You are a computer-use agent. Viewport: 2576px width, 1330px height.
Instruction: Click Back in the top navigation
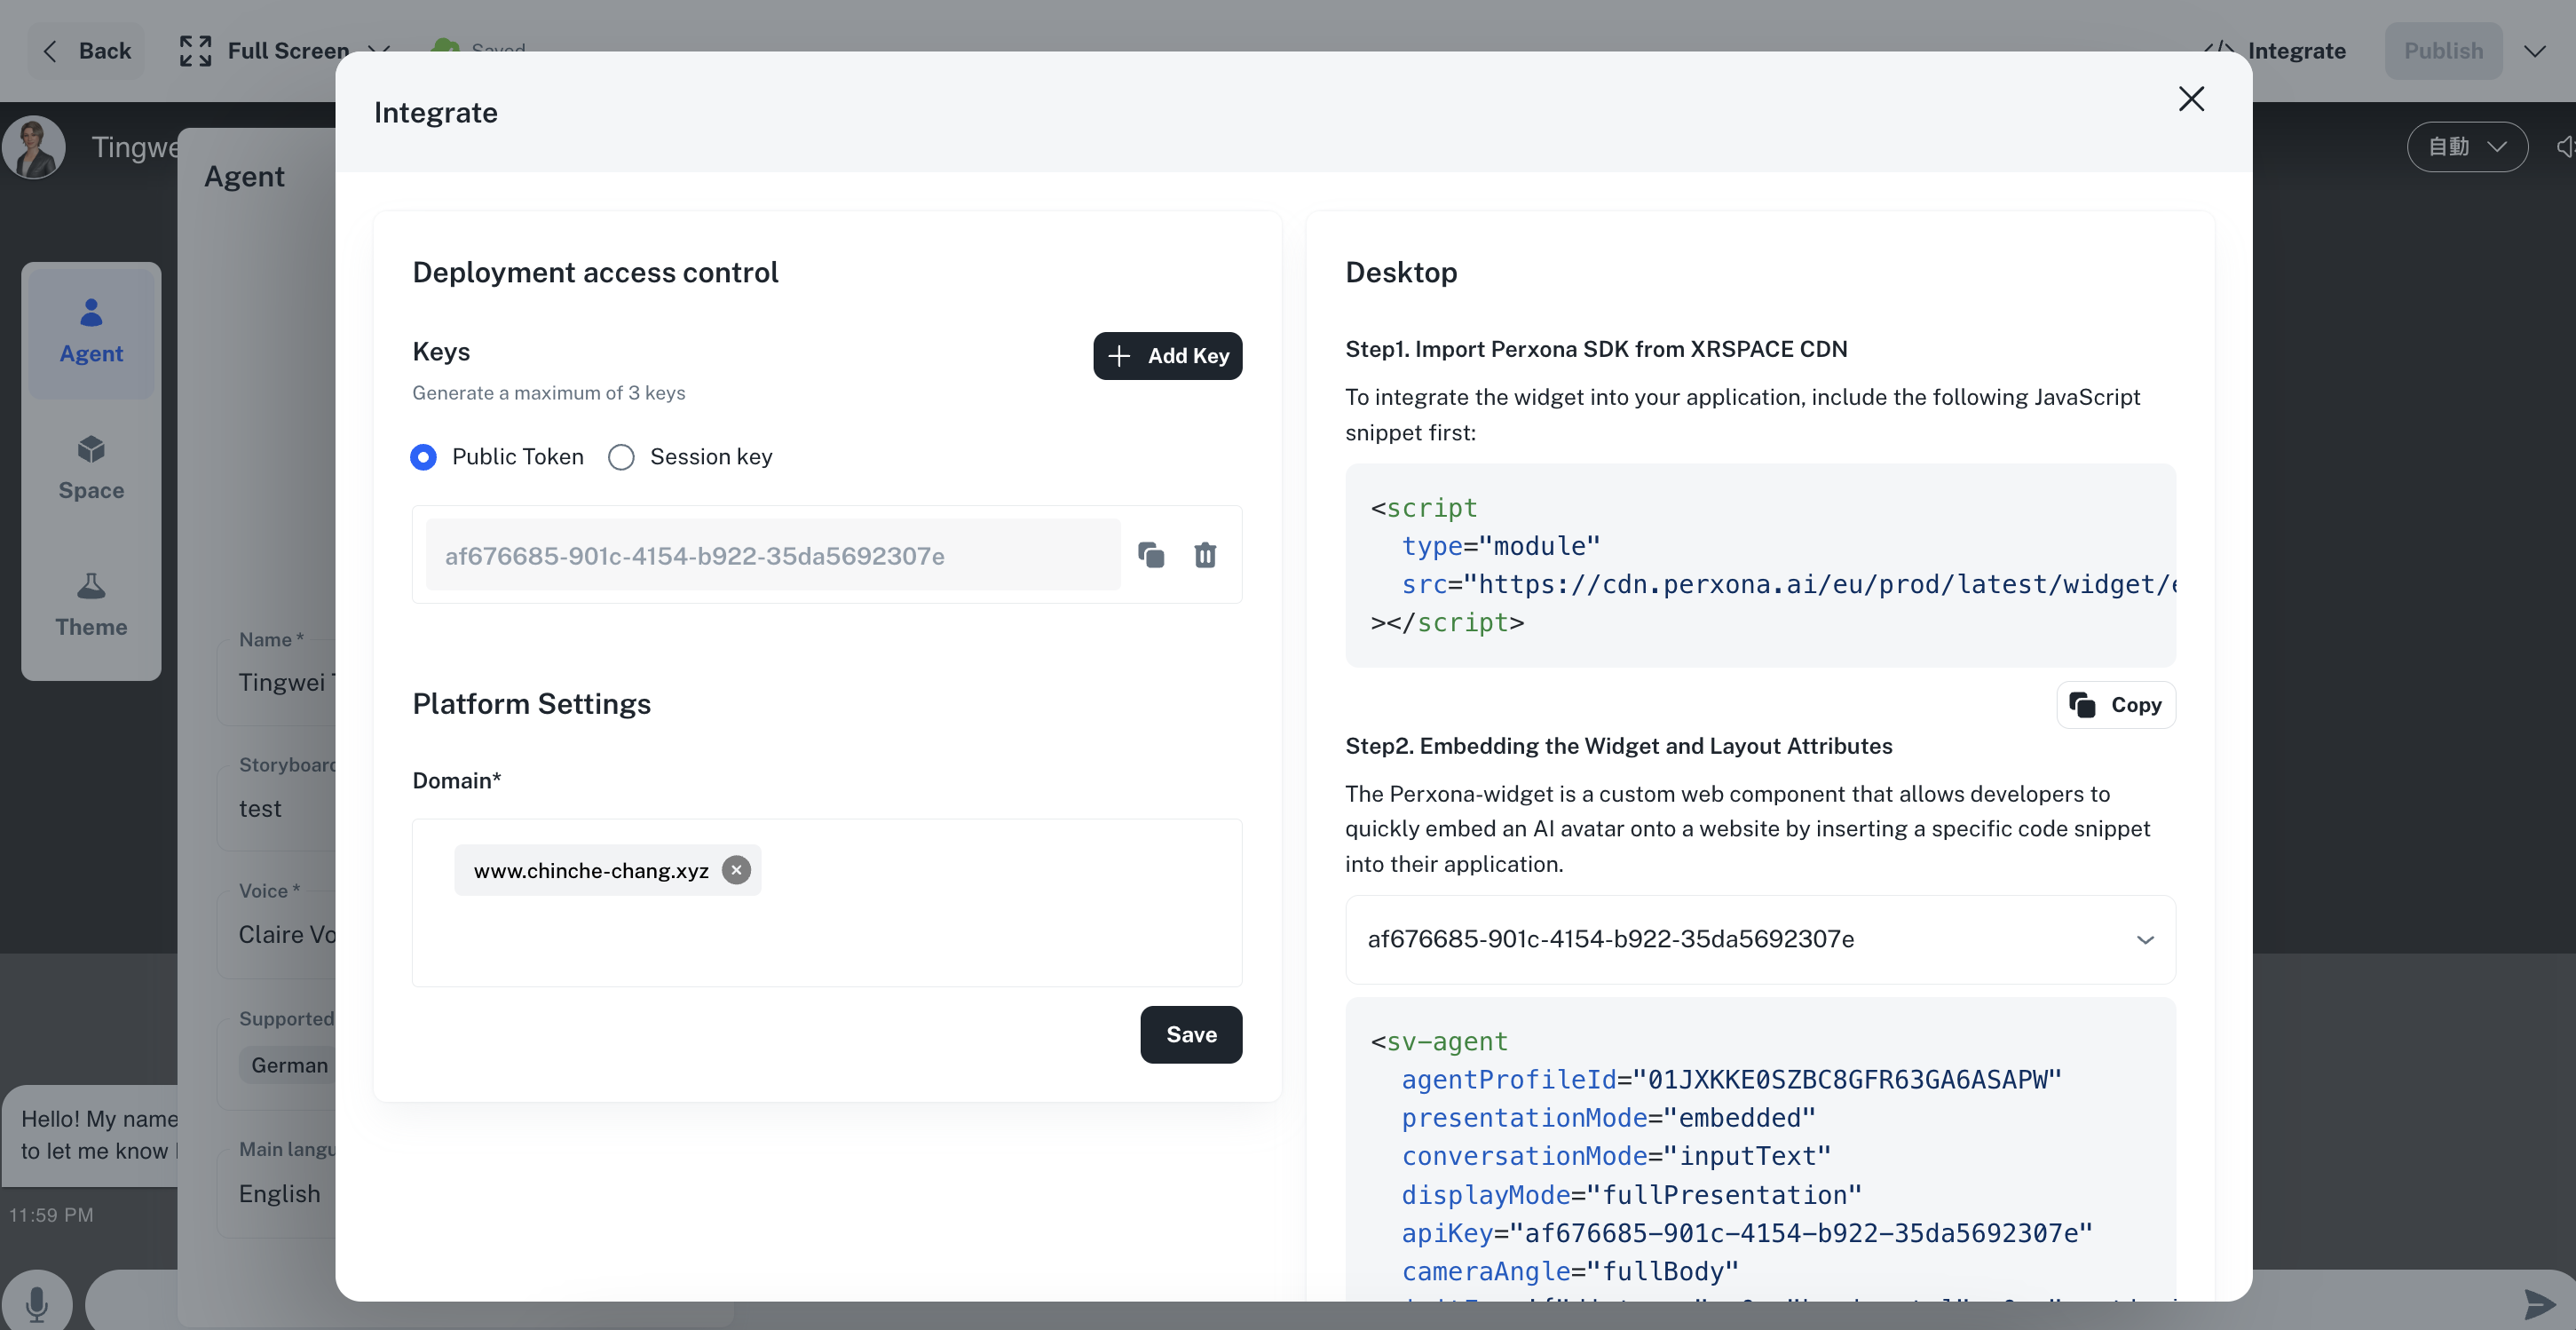[x=85, y=50]
